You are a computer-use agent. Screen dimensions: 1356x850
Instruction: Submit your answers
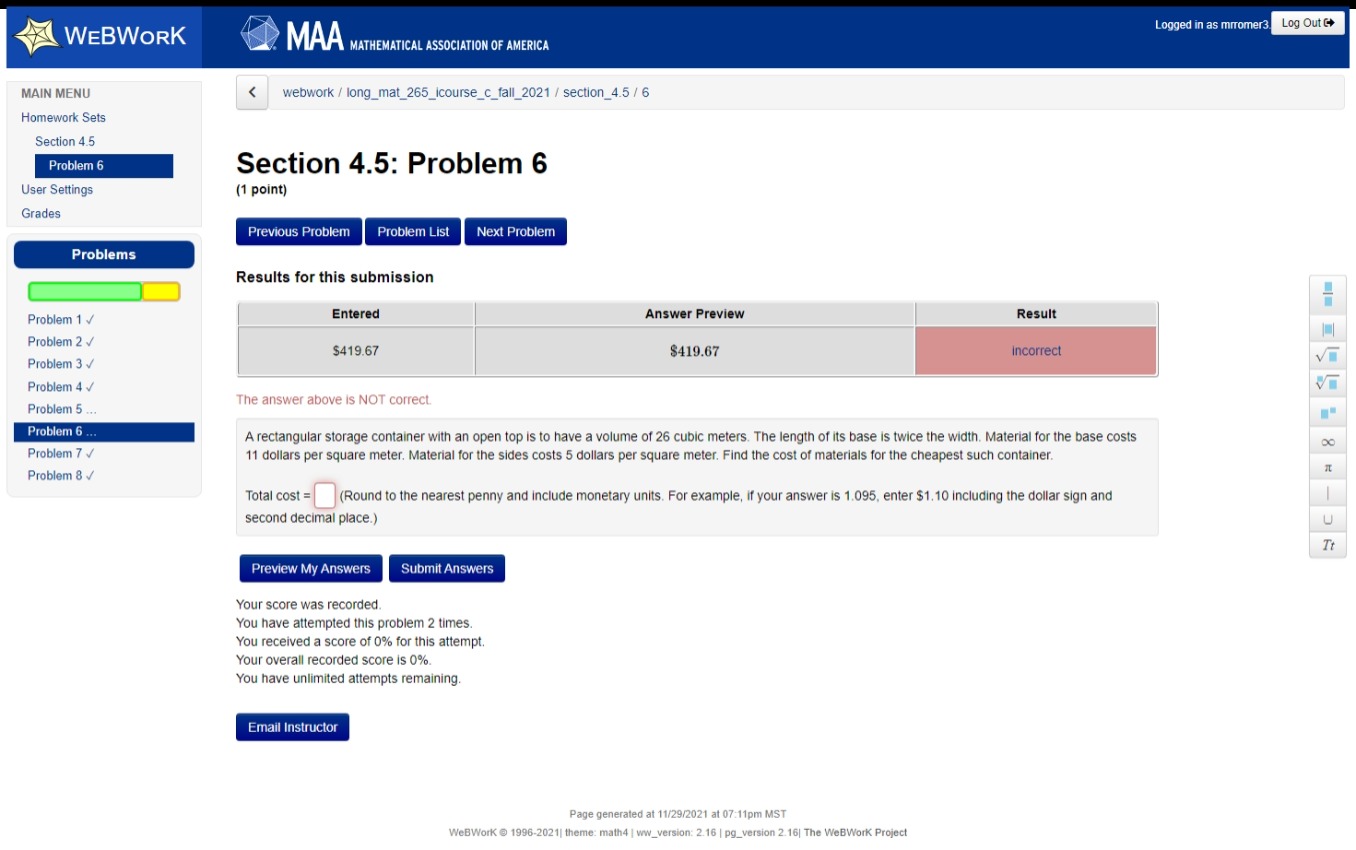tap(447, 568)
